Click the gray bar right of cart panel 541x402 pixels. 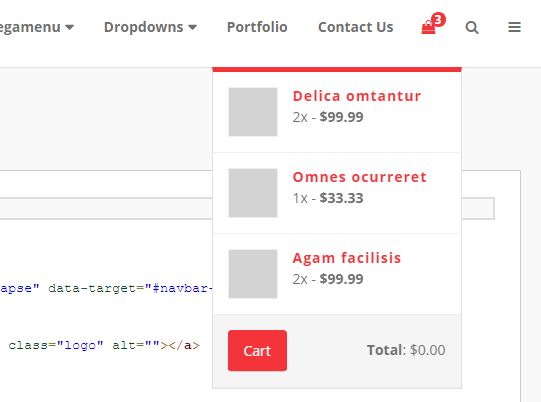[x=478, y=208]
